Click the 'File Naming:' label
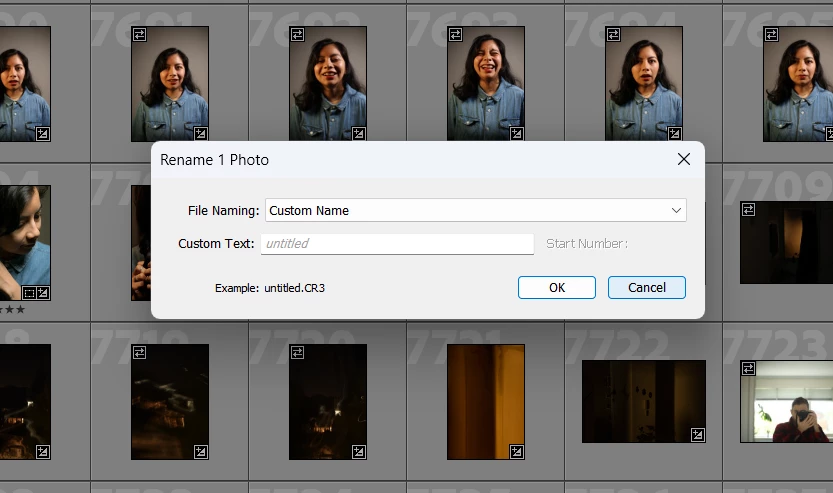Image resolution: width=833 pixels, height=493 pixels. [224, 211]
